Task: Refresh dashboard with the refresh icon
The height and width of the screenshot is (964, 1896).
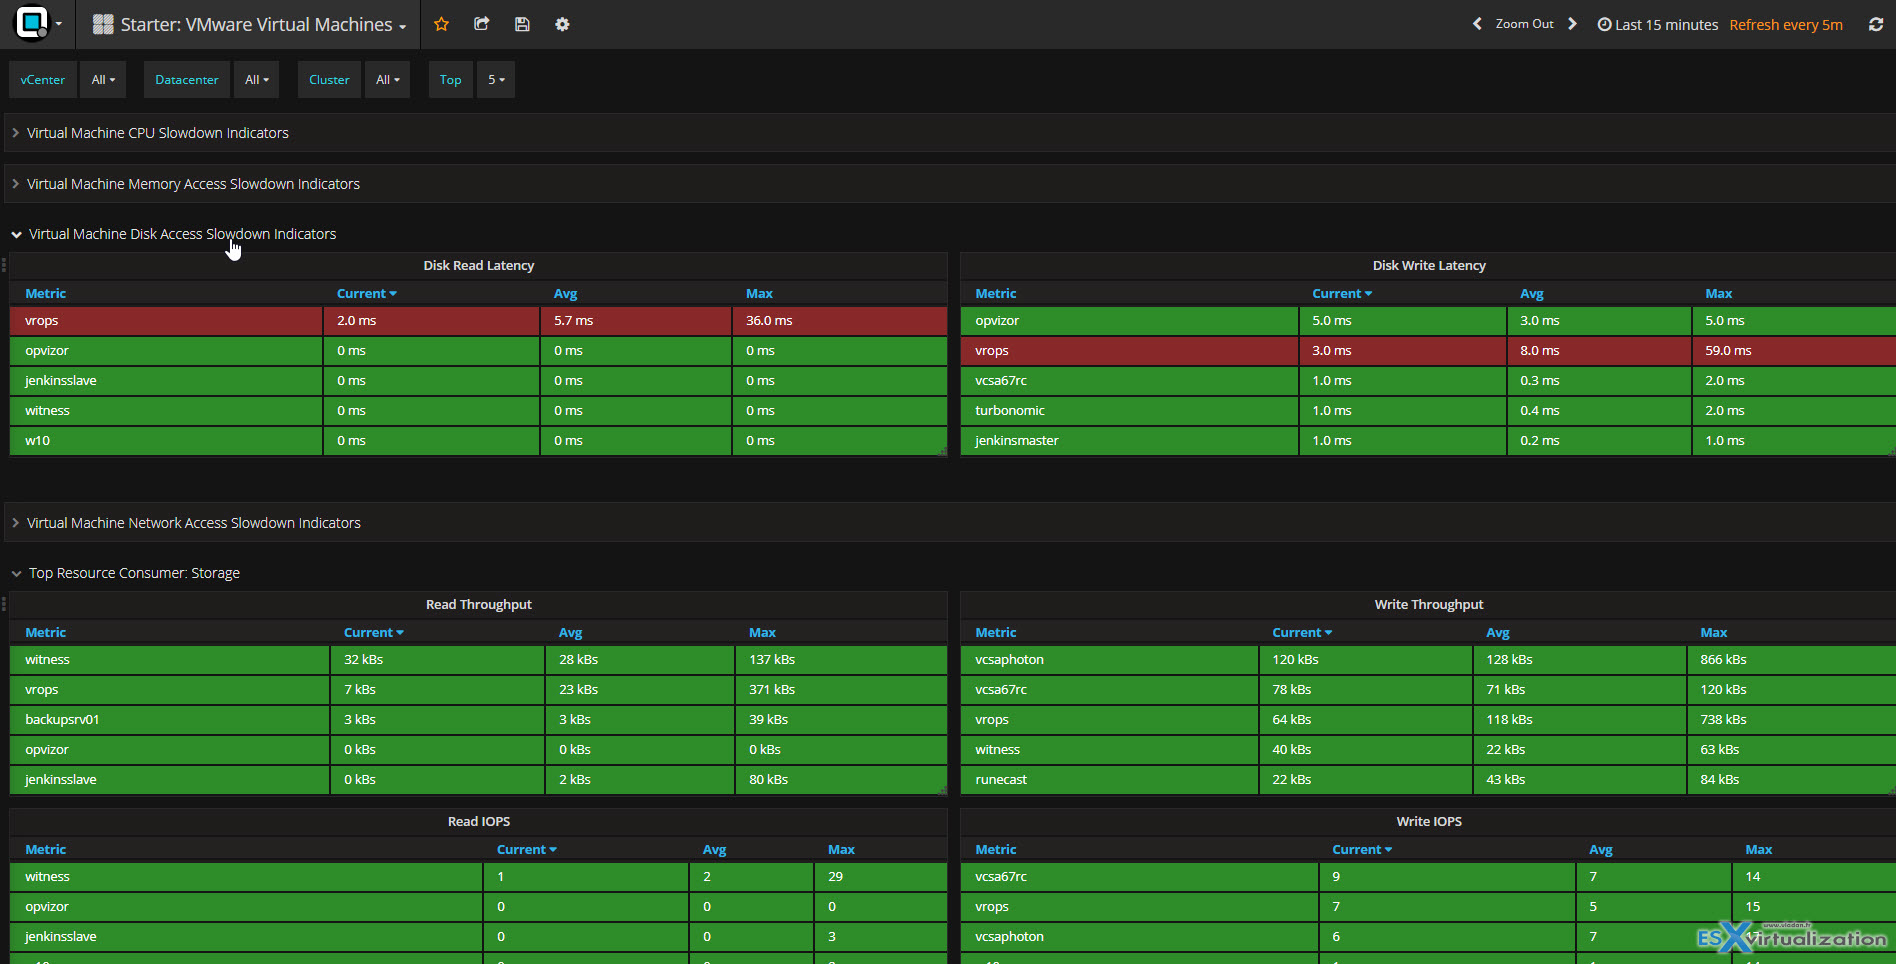Action: click(1876, 24)
